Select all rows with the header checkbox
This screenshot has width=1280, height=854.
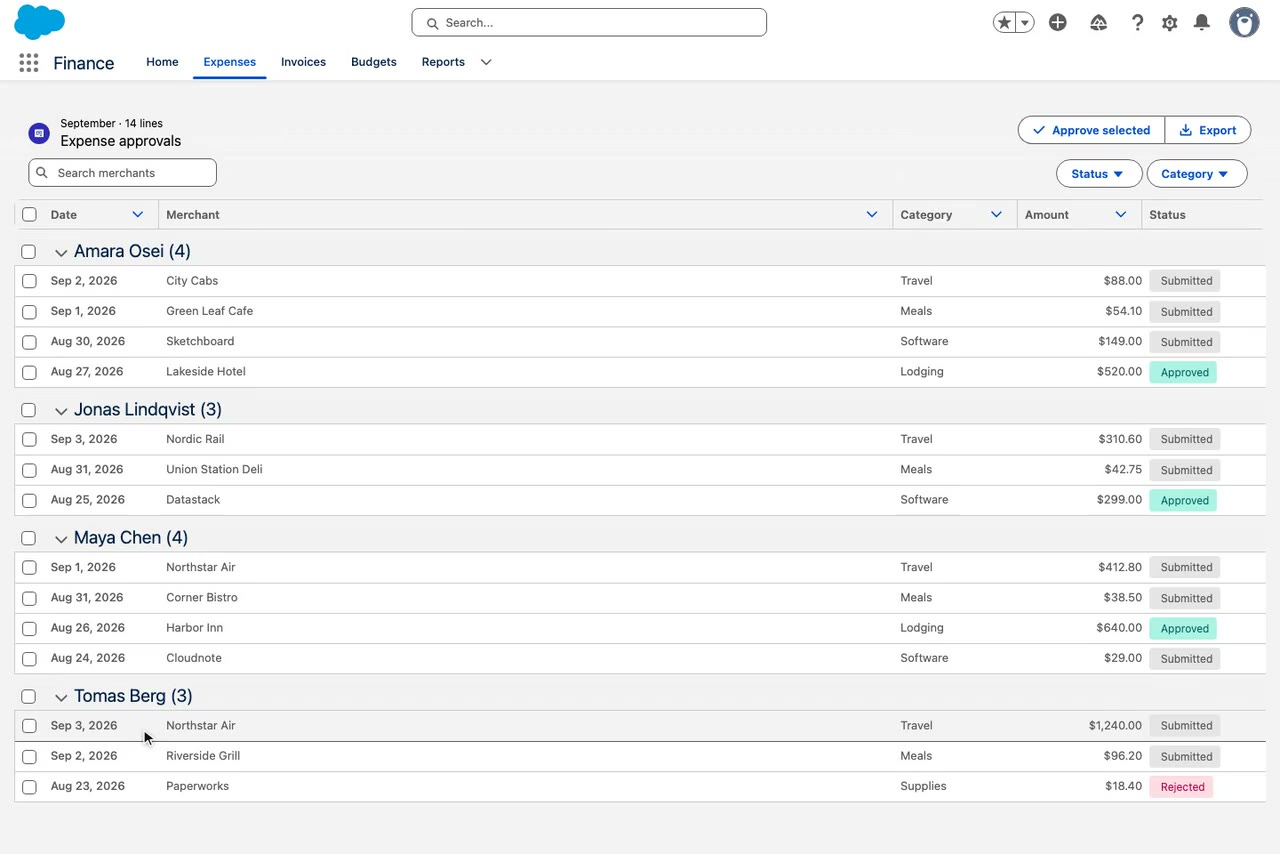29,215
